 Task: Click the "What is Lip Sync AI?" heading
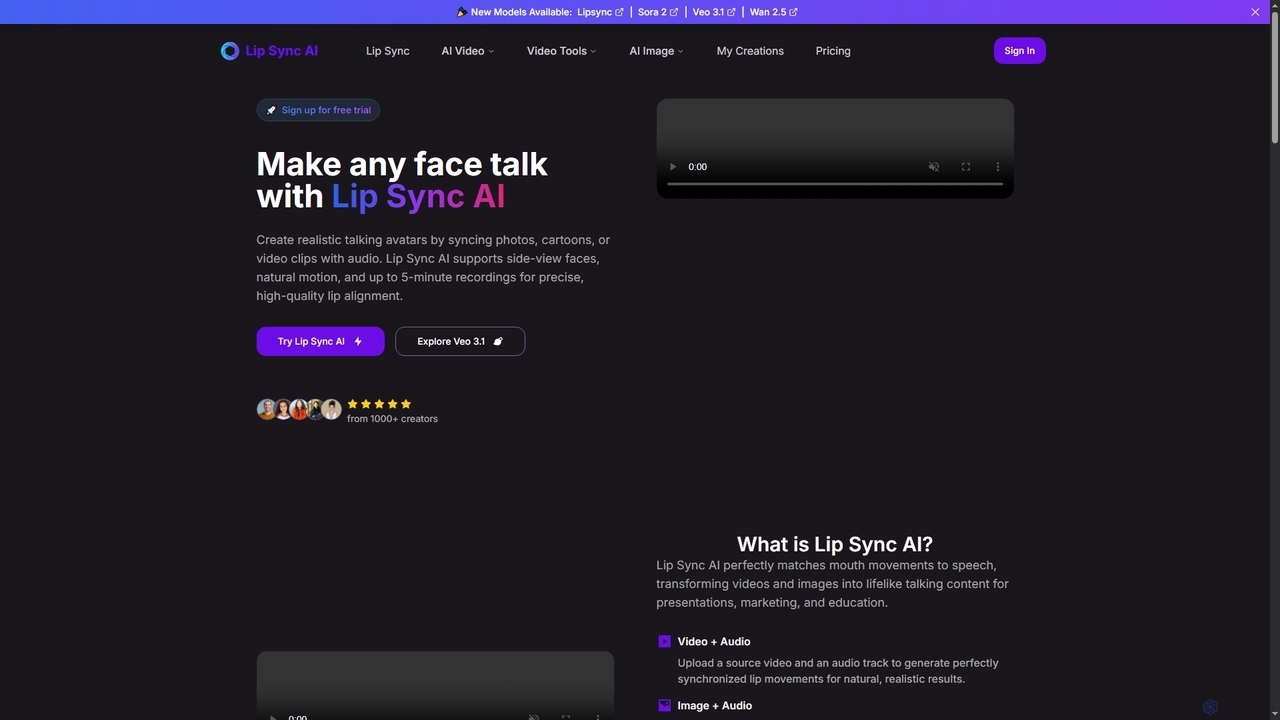pyautogui.click(x=835, y=544)
